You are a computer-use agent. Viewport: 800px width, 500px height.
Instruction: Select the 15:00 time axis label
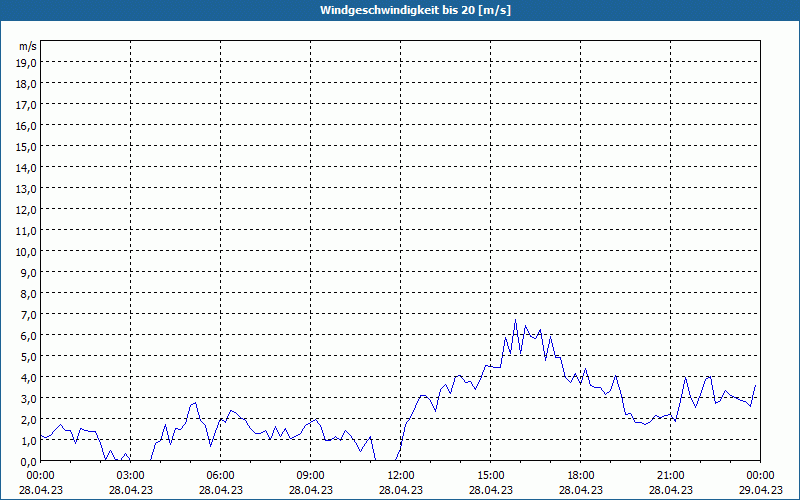pos(491,475)
